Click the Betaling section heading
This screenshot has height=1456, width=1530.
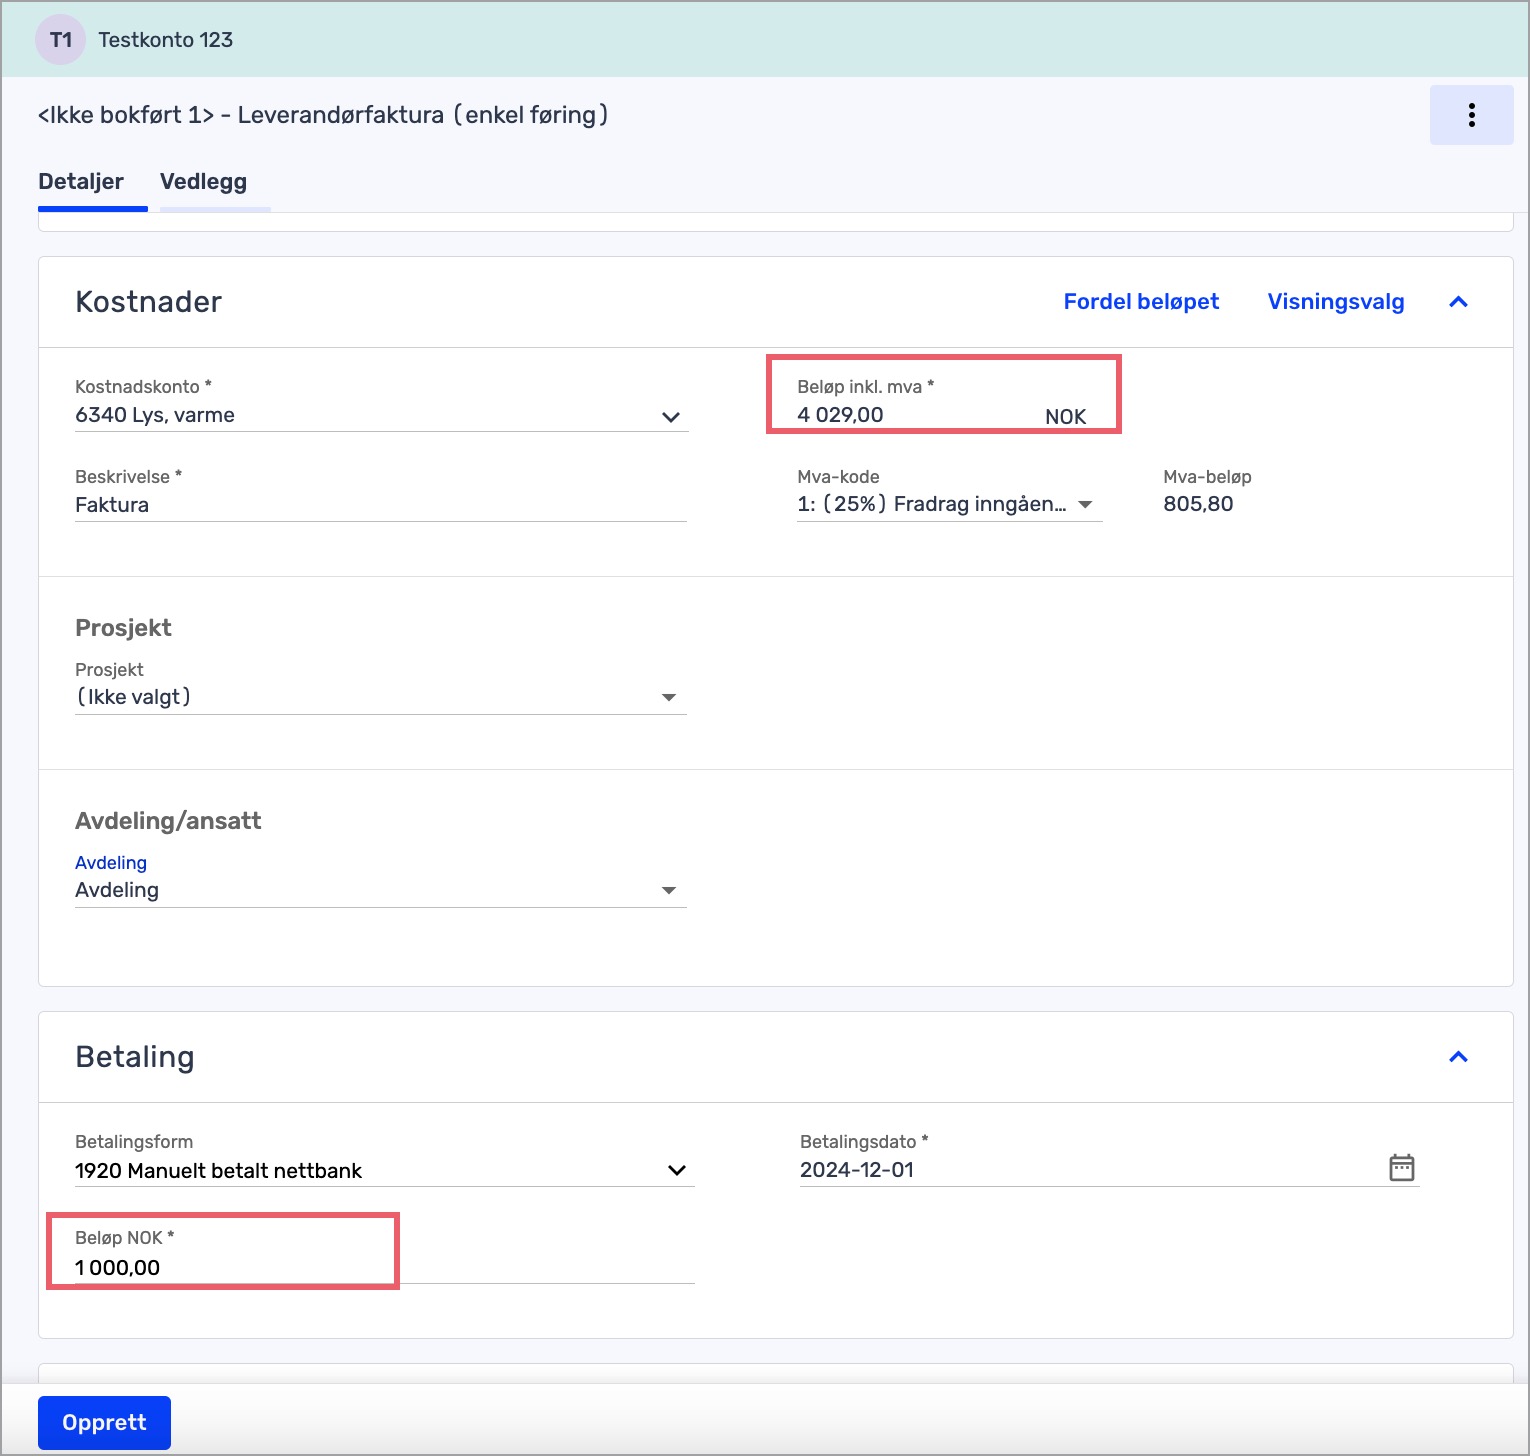135,1057
